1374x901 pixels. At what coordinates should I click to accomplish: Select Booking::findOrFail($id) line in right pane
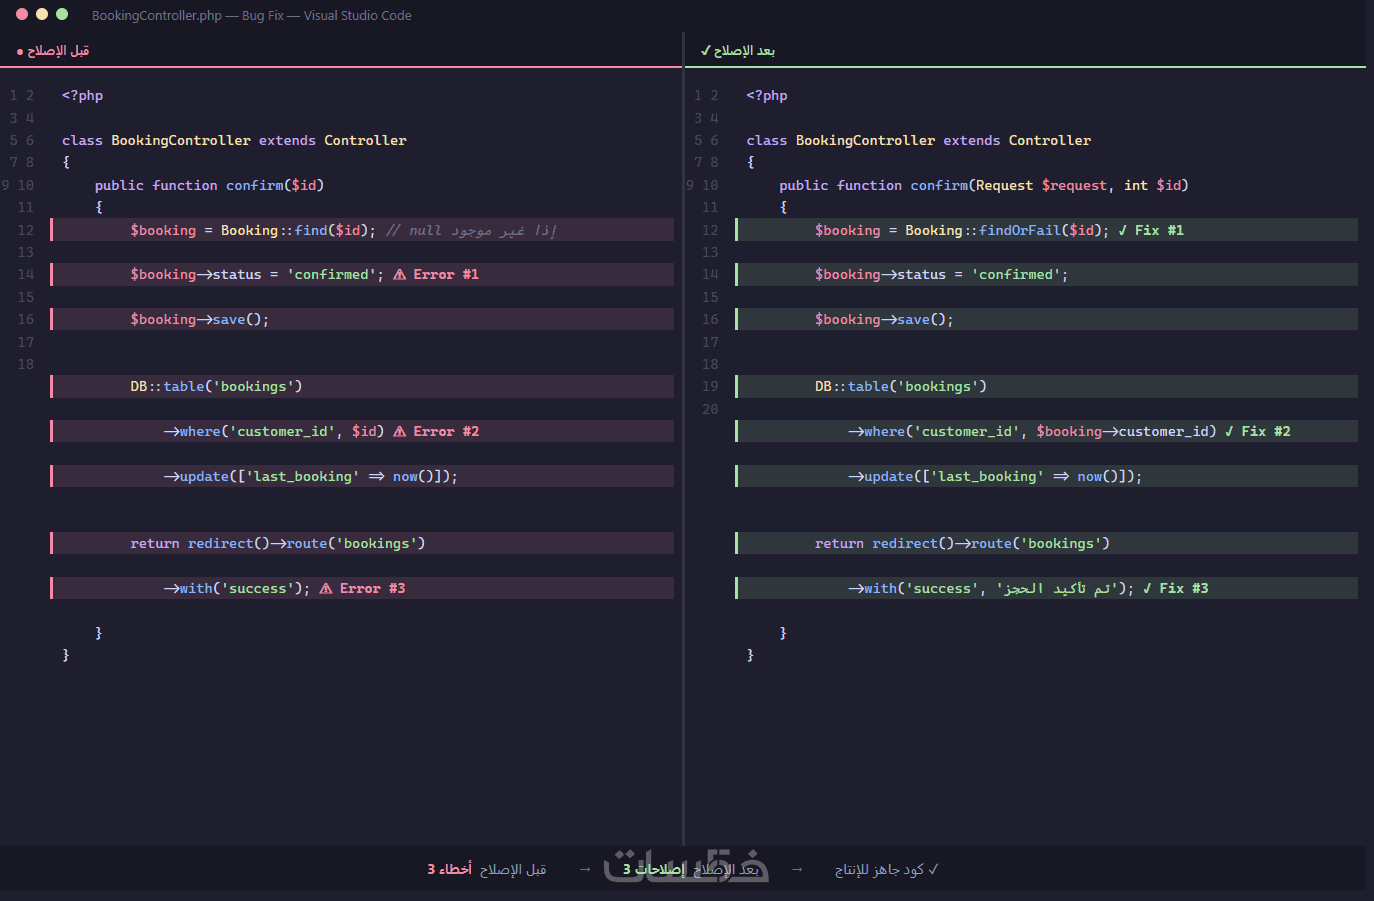1046,230
